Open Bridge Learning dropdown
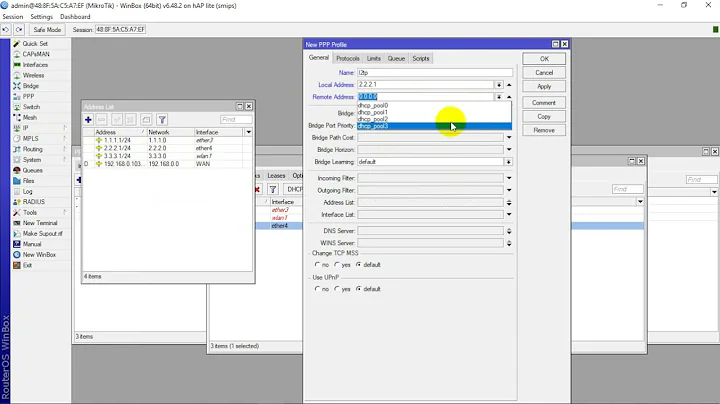Image resolution: width=720 pixels, height=404 pixels. point(508,162)
